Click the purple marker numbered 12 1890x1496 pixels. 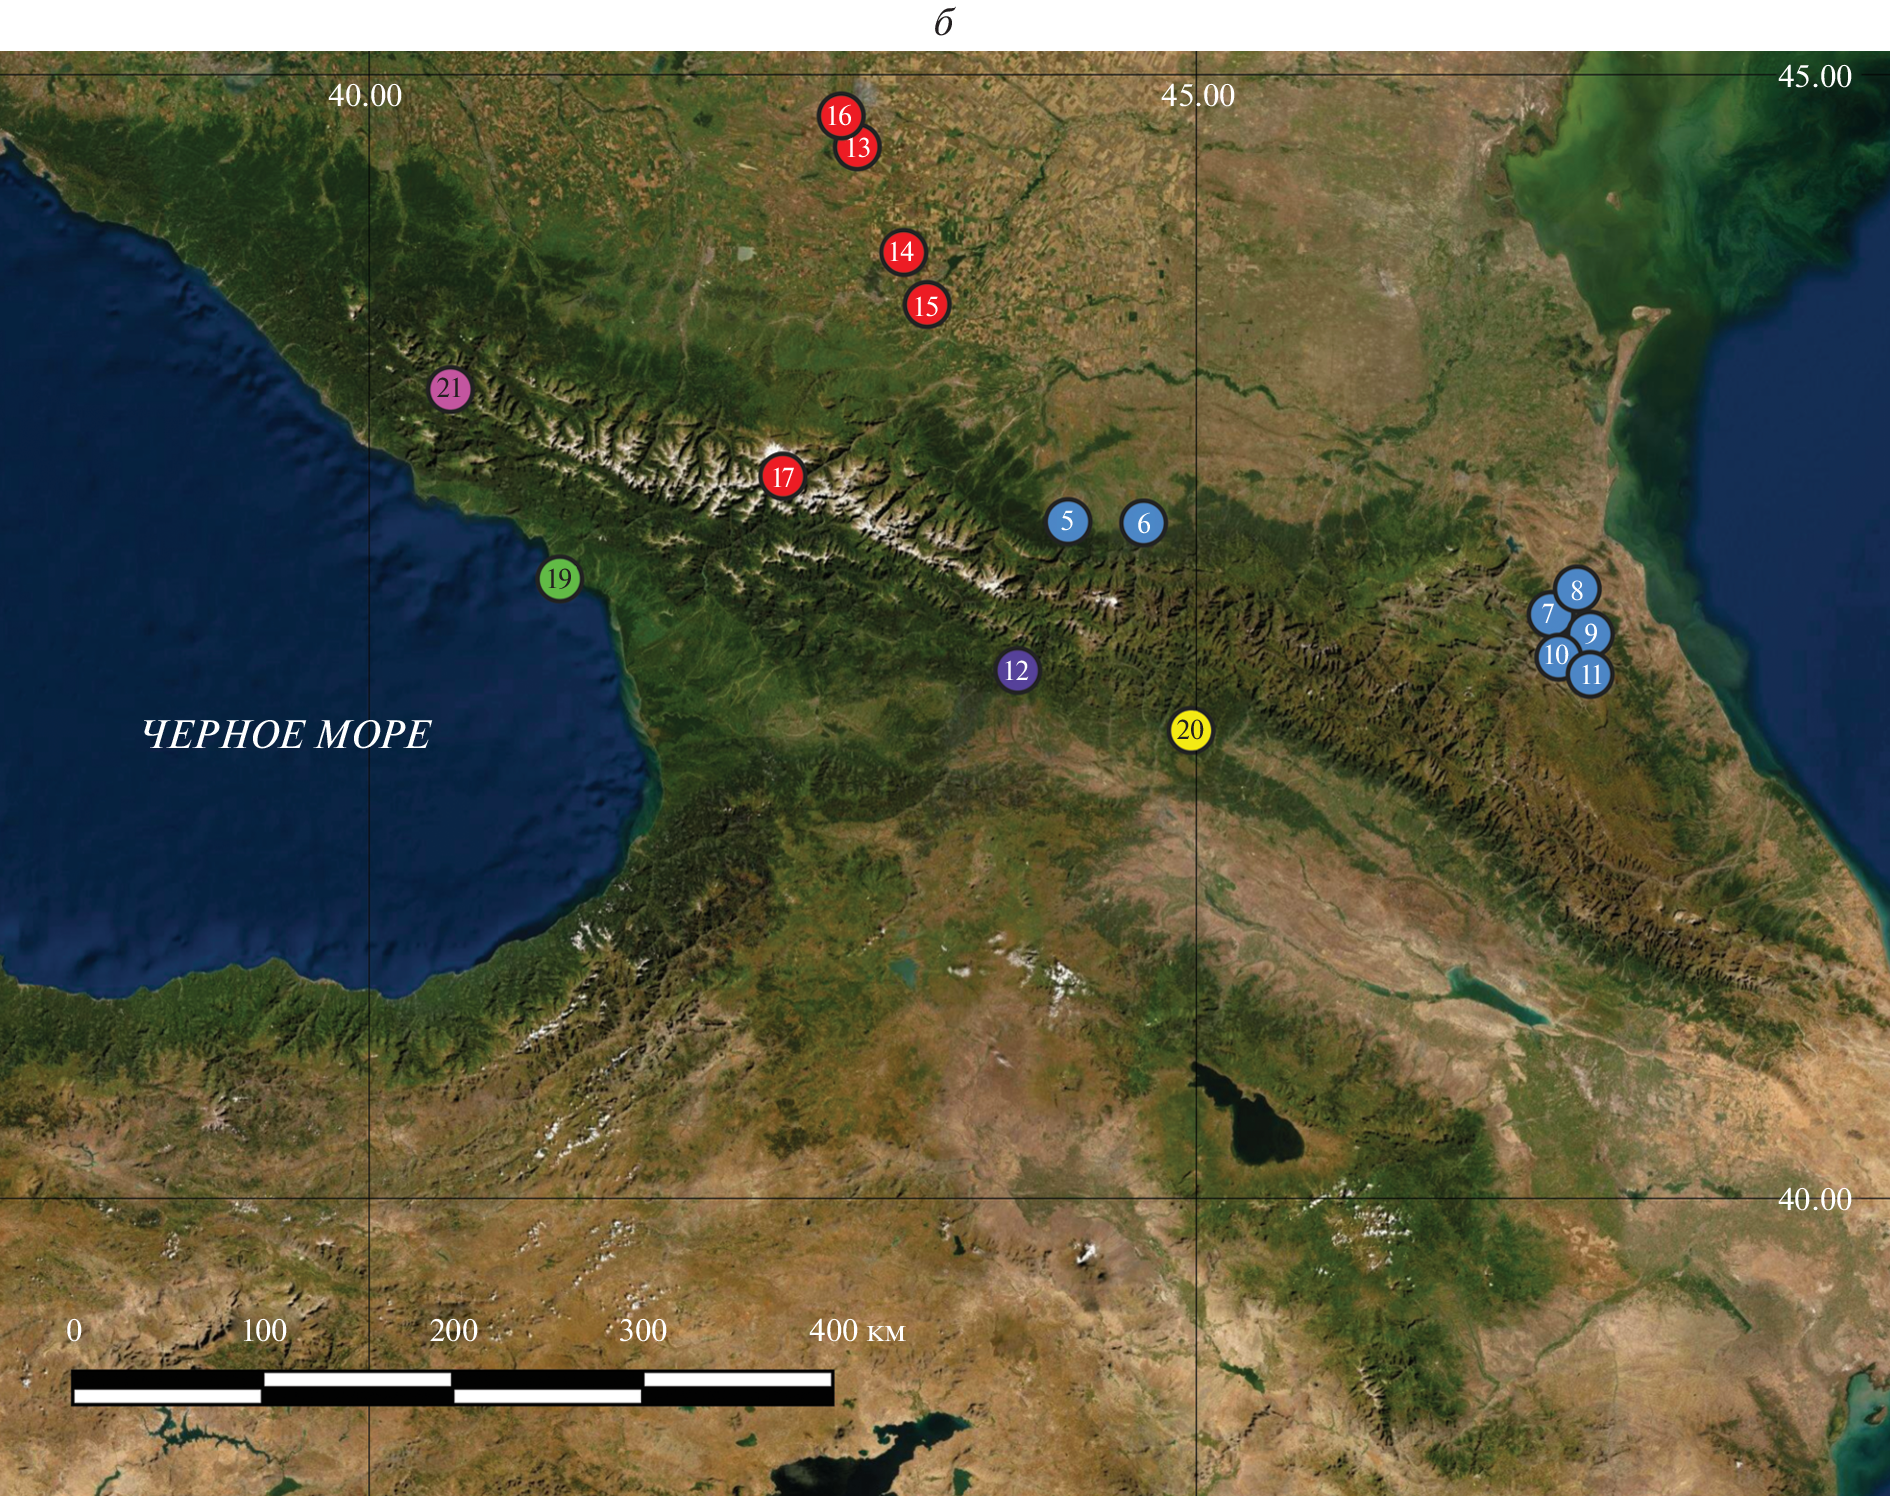[1017, 670]
